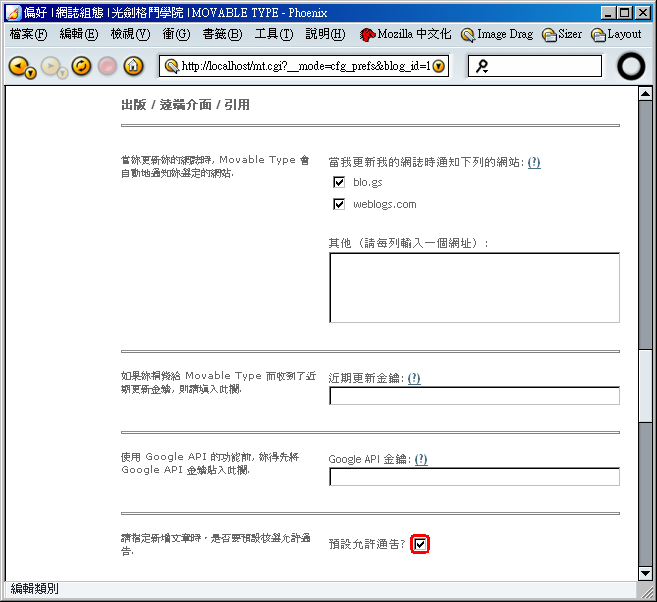The height and width of the screenshot is (602, 657).
Task: Click the 其他 URLs textarea
Action: click(x=474, y=287)
